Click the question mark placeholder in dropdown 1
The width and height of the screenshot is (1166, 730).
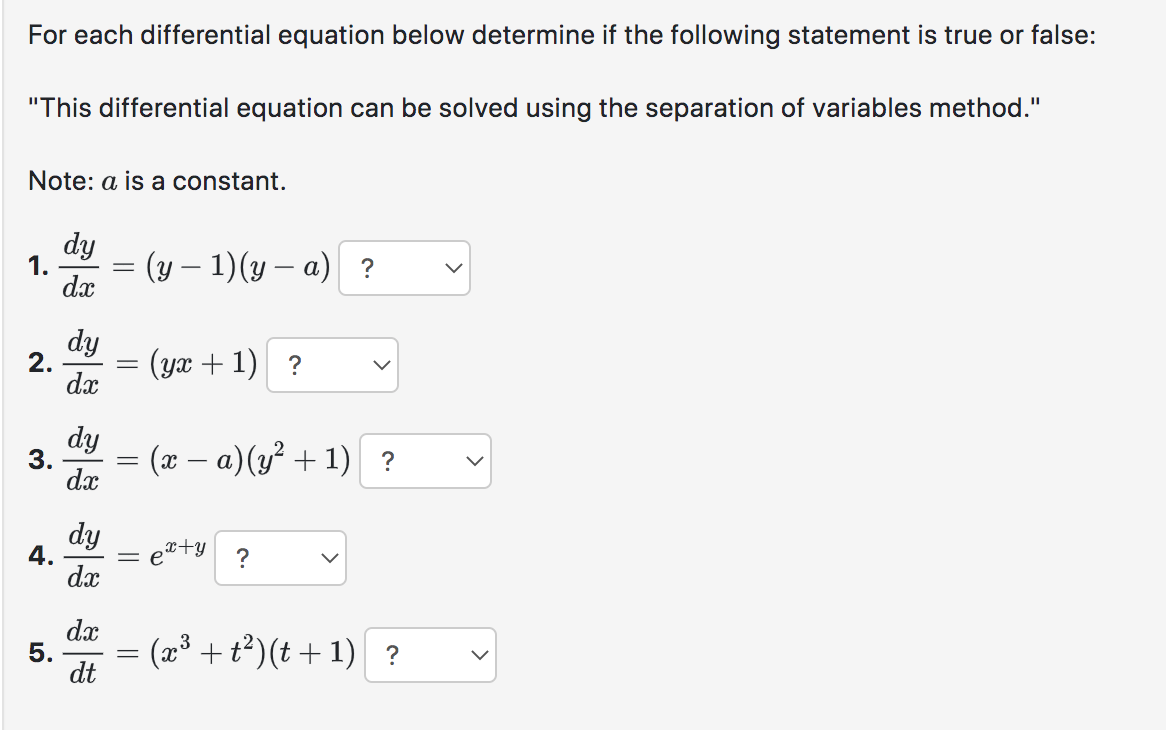click(x=367, y=268)
